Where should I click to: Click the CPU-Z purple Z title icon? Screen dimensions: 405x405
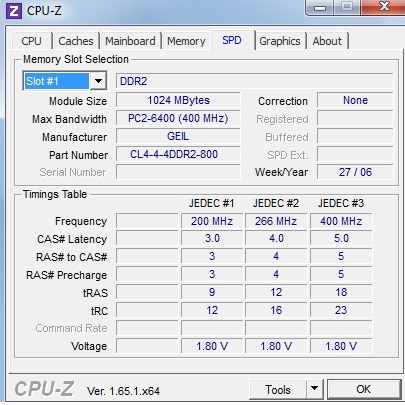(x=14, y=11)
